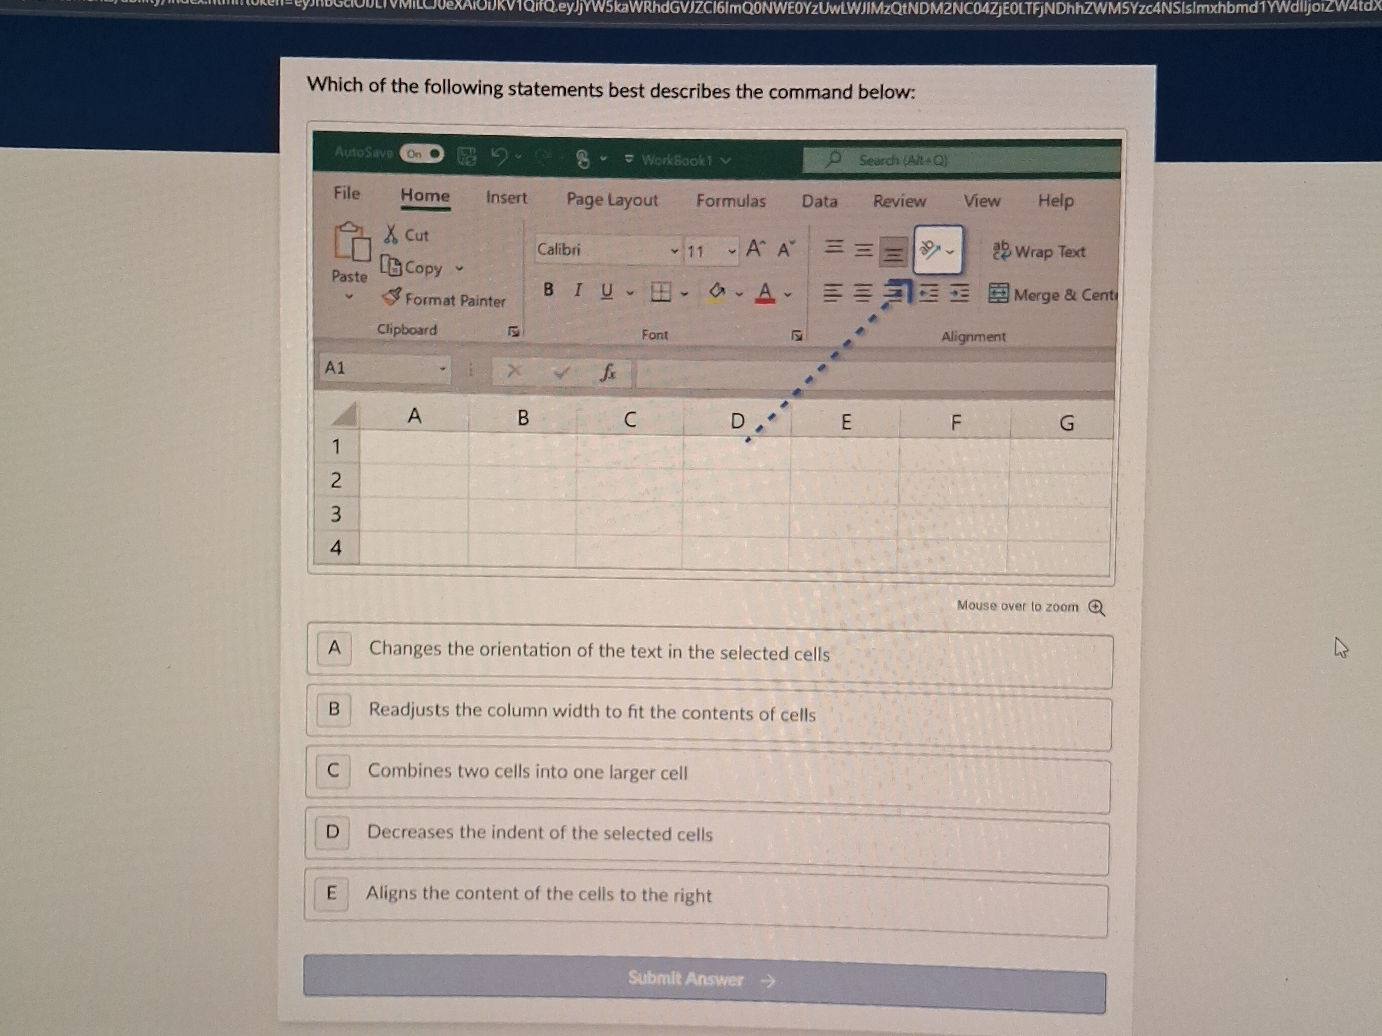Click the red Font Color swatch
This screenshot has height=1036, width=1382.
click(x=765, y=292)
